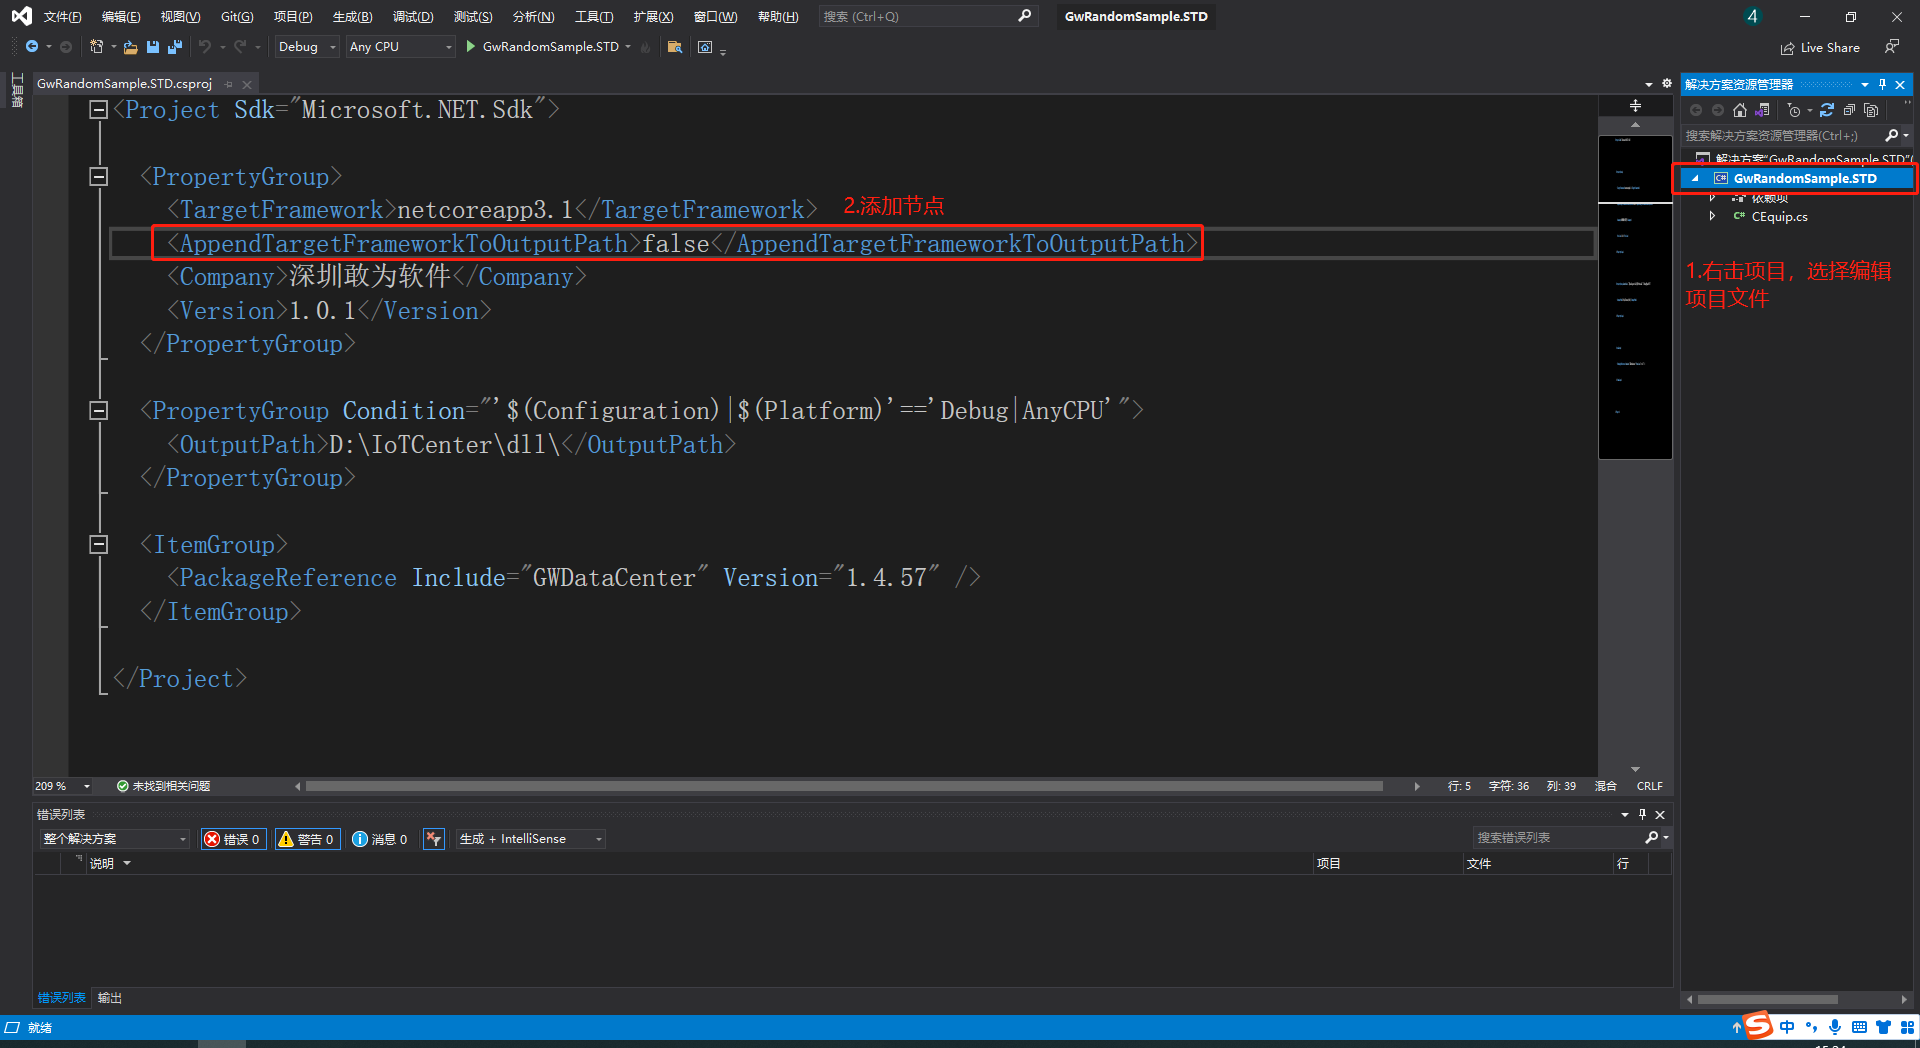
Task: Click the Home icon in Solution Explorer
Action: point(1740,110)
